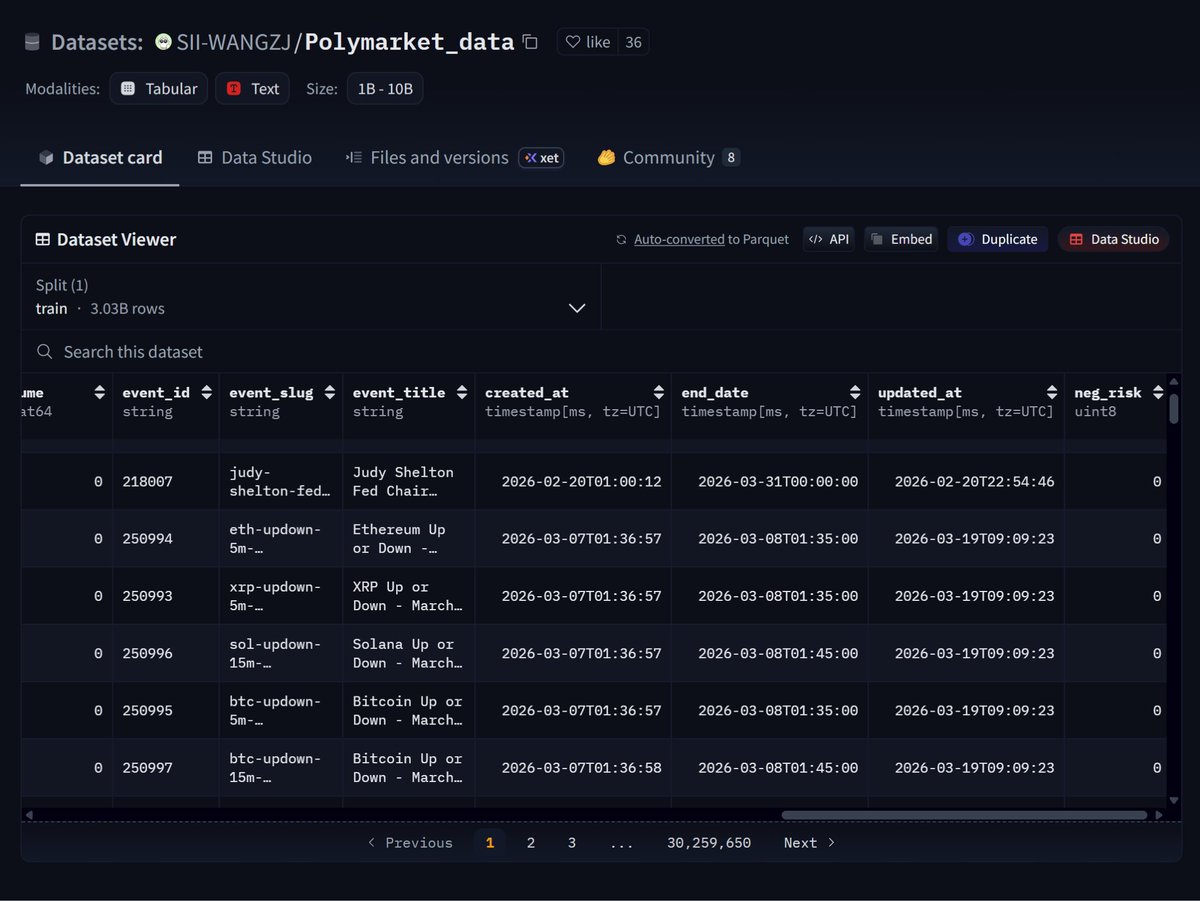
Task: Jump to last page 30,259,650
Action: (709, 843)
